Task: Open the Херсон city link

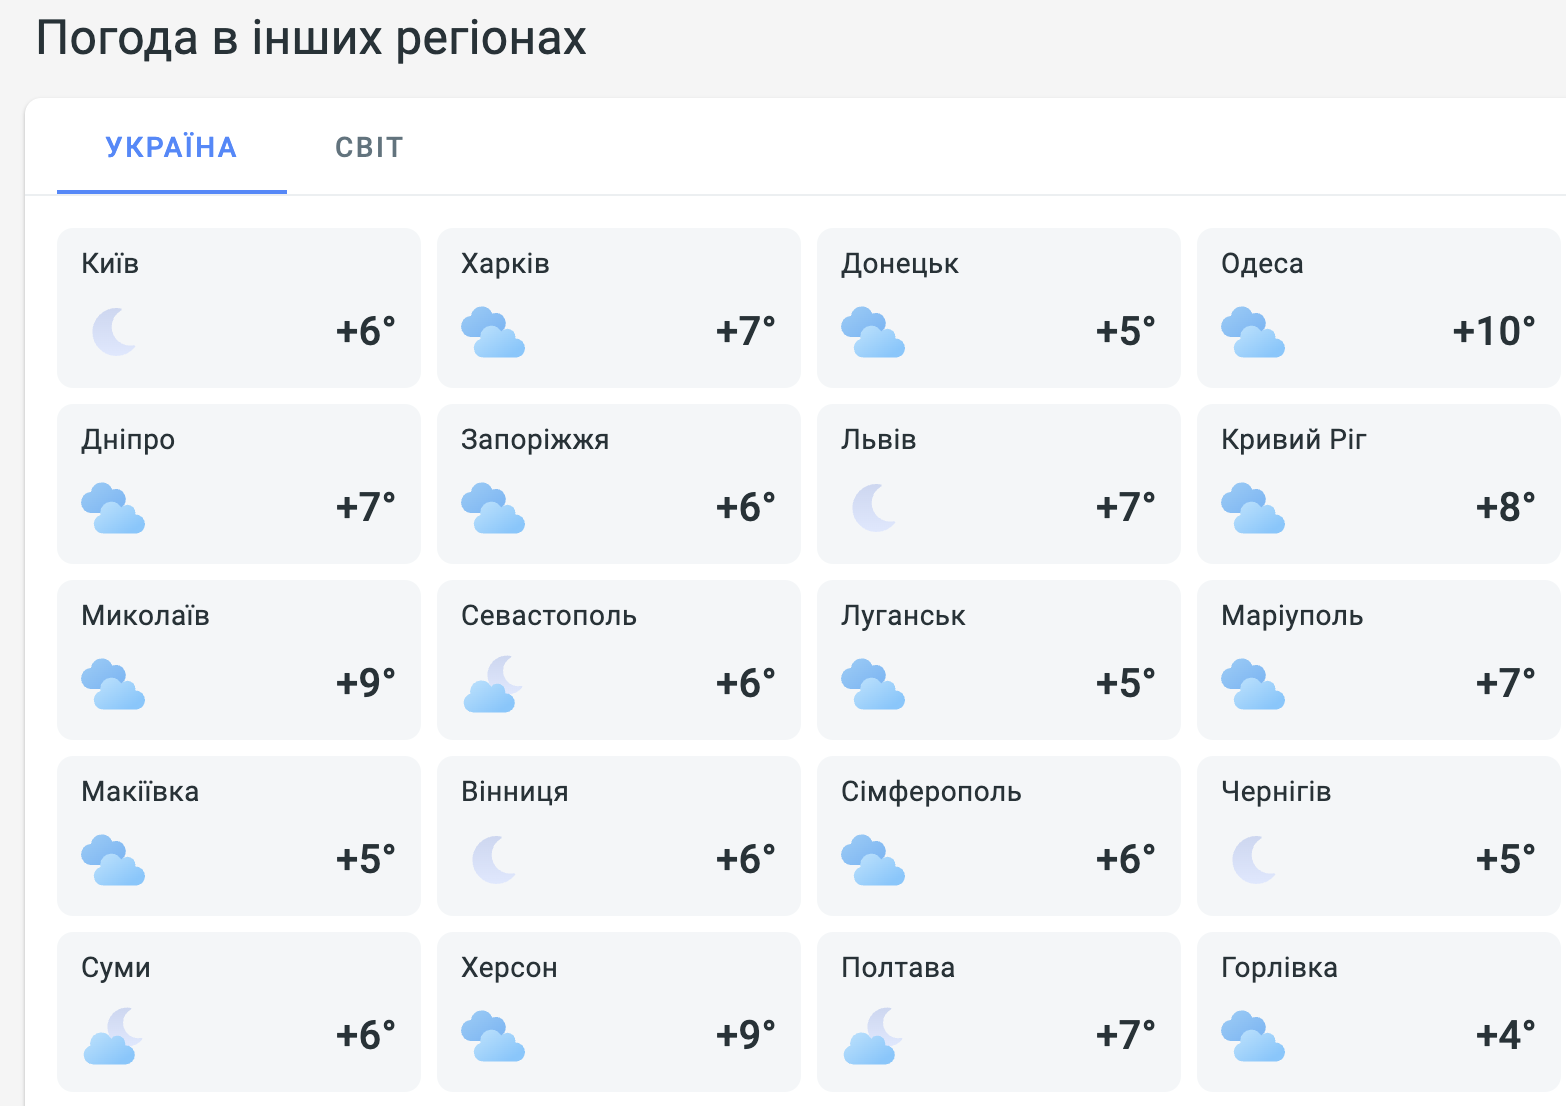Action: click(x=509, y=968)
